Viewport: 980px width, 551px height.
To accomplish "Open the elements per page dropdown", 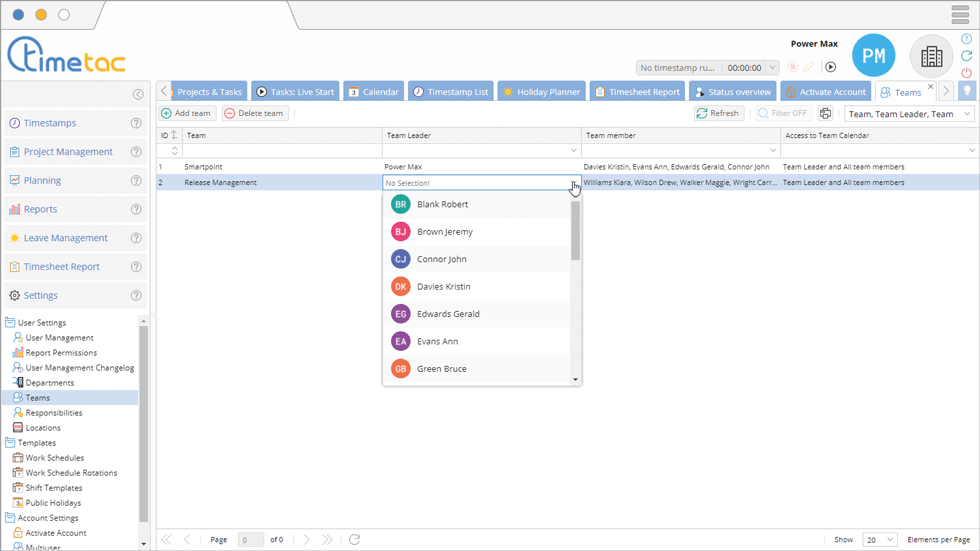I will click(x=879, y=540).
